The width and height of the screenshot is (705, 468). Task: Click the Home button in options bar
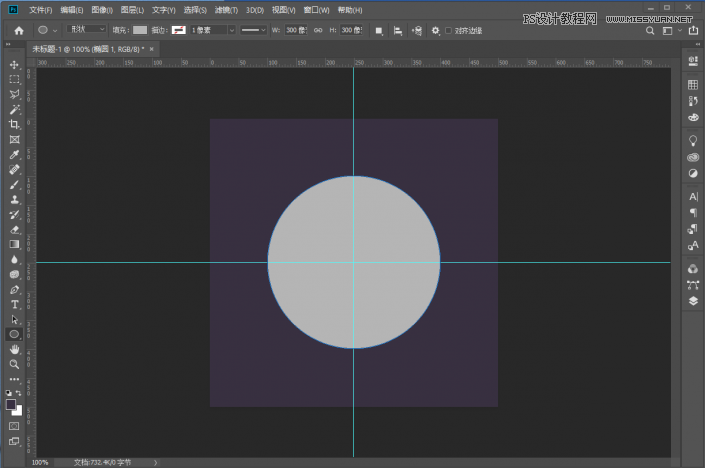[x=18, y=30]
